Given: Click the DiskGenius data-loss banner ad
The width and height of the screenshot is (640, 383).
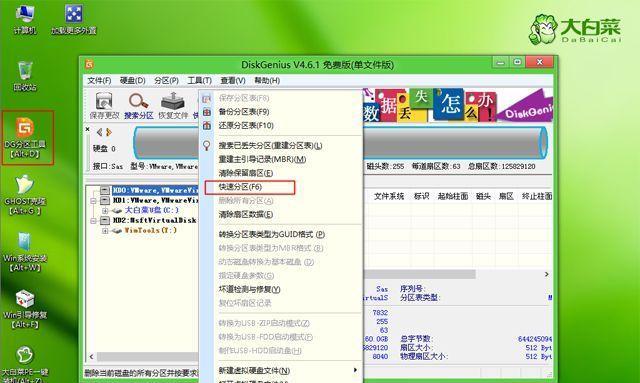Looking at the screenshot, I should coord(457,105).
